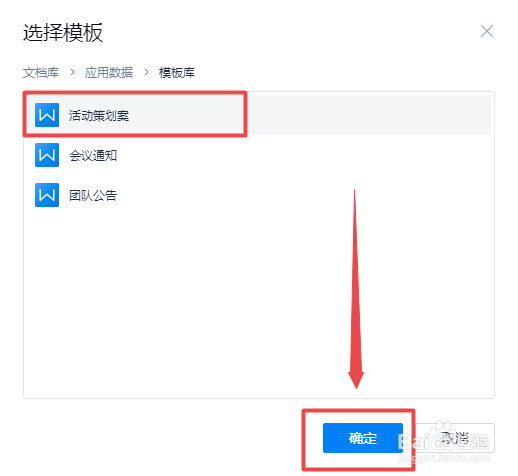
Task: Click blank space right of 活动策划案 row
Action: tap(368, 115)
